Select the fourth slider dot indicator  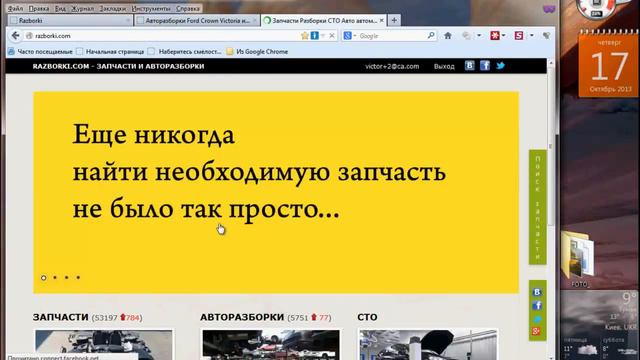click(78, 278)
